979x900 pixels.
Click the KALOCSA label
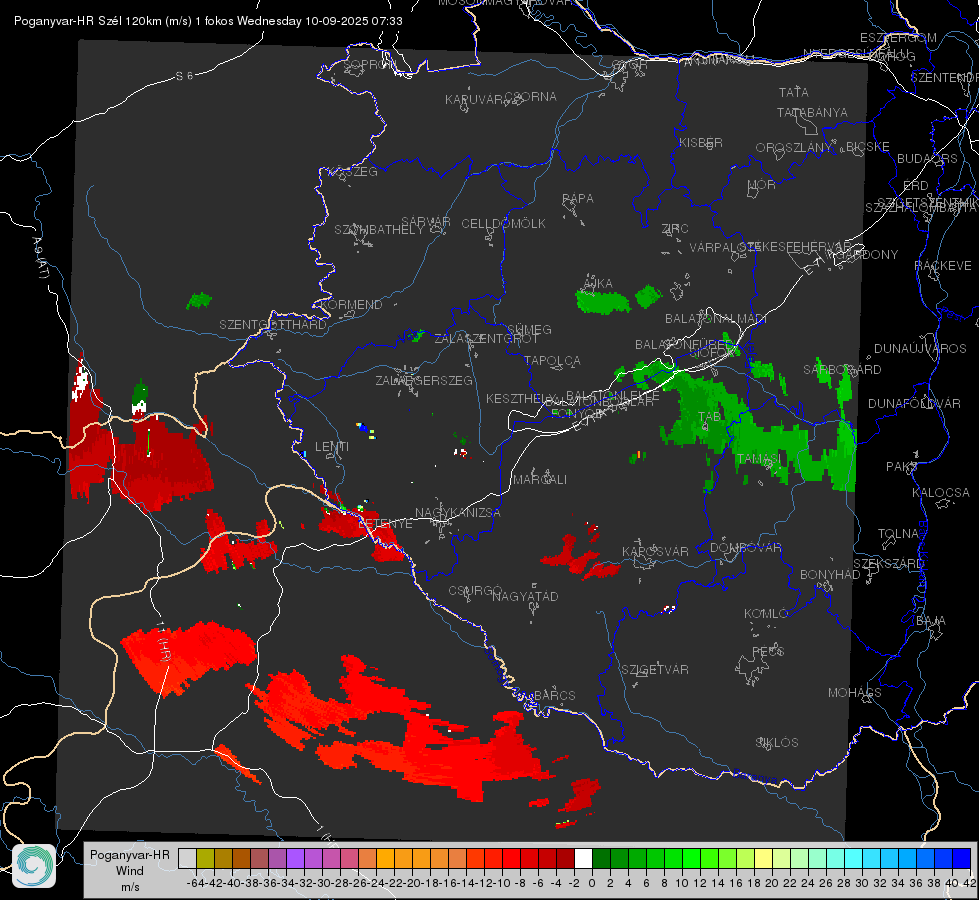tap(940, 492)
